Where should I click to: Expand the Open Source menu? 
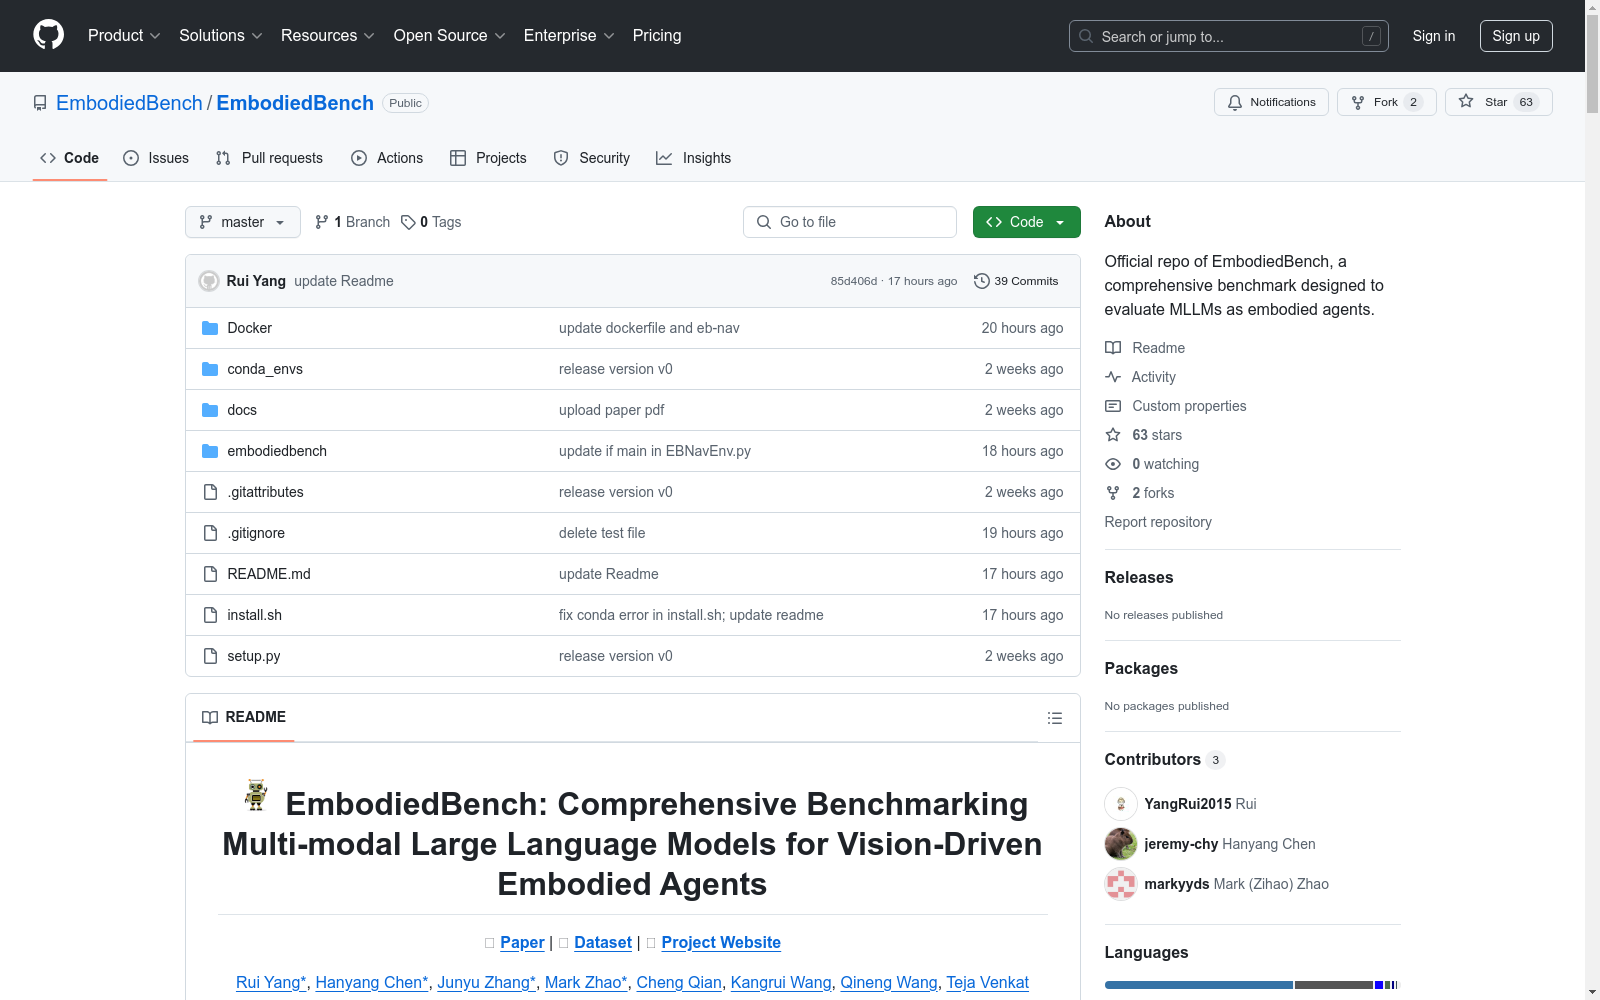point(450,35)
